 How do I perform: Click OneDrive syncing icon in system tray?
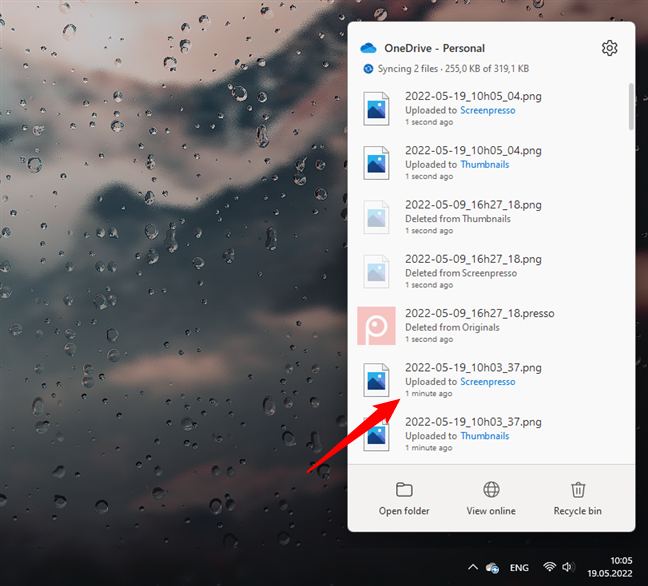pyautogui.click(x=492, y=568)
